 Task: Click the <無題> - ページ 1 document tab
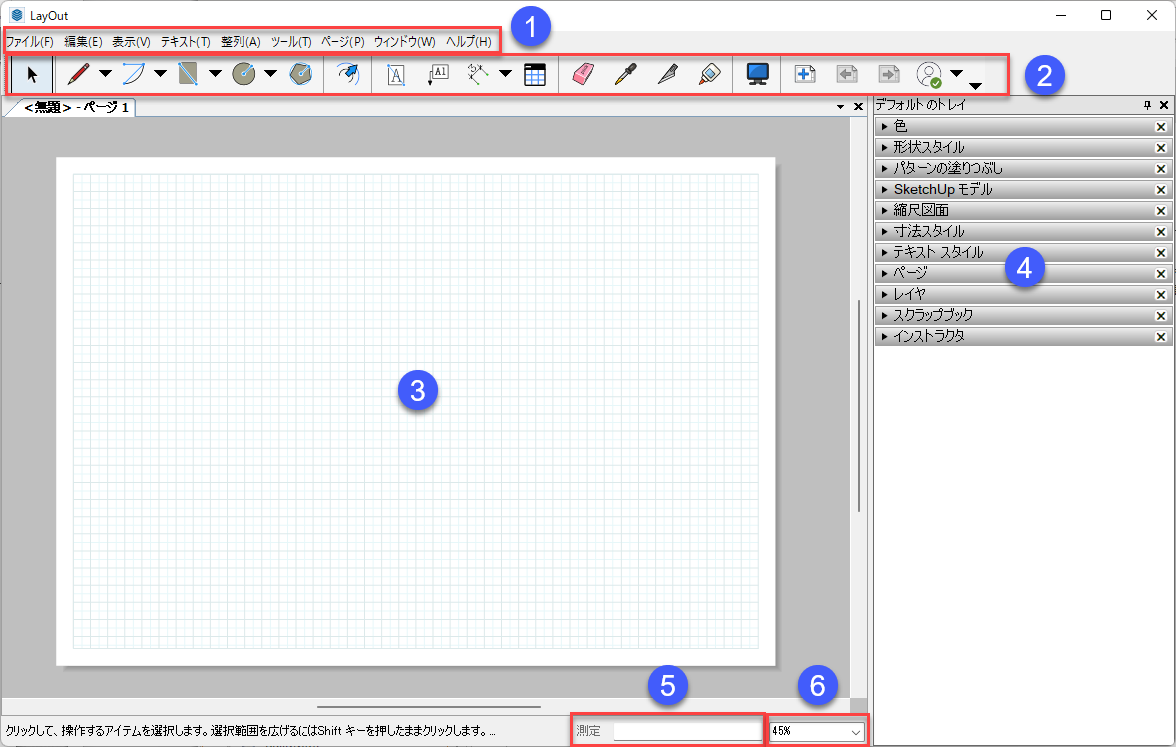[76, 108]
